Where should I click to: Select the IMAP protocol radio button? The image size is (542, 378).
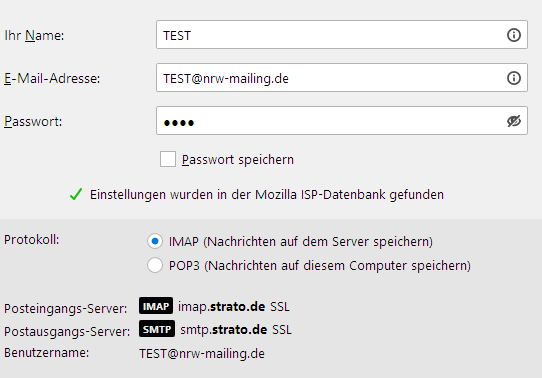[155, 241]
